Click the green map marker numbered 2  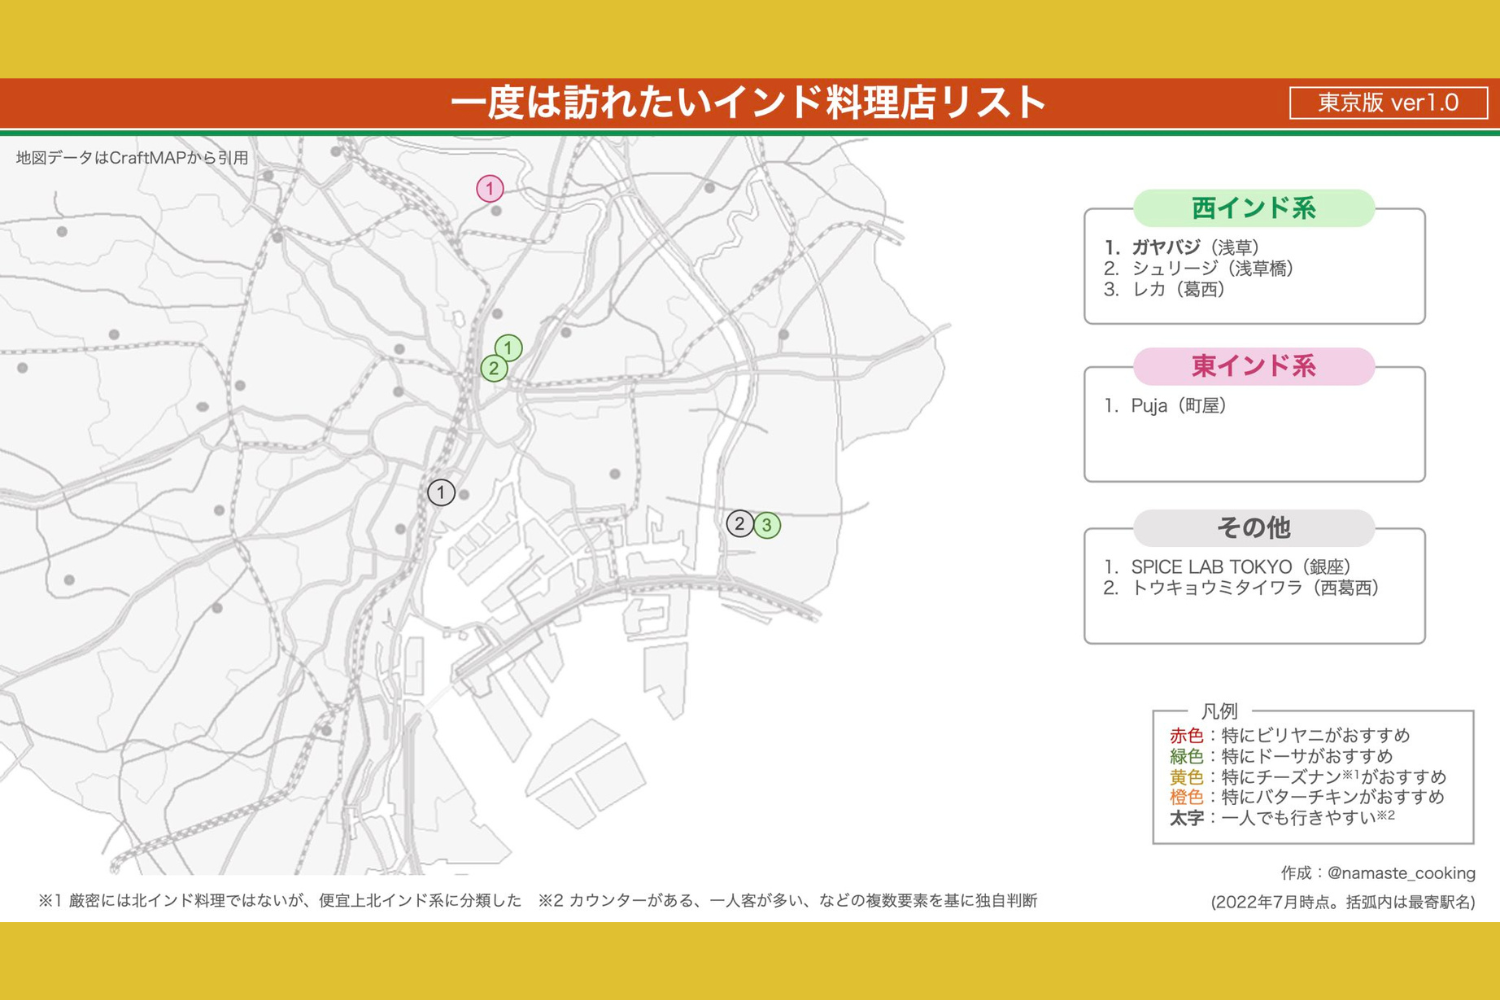coord(493,369)
